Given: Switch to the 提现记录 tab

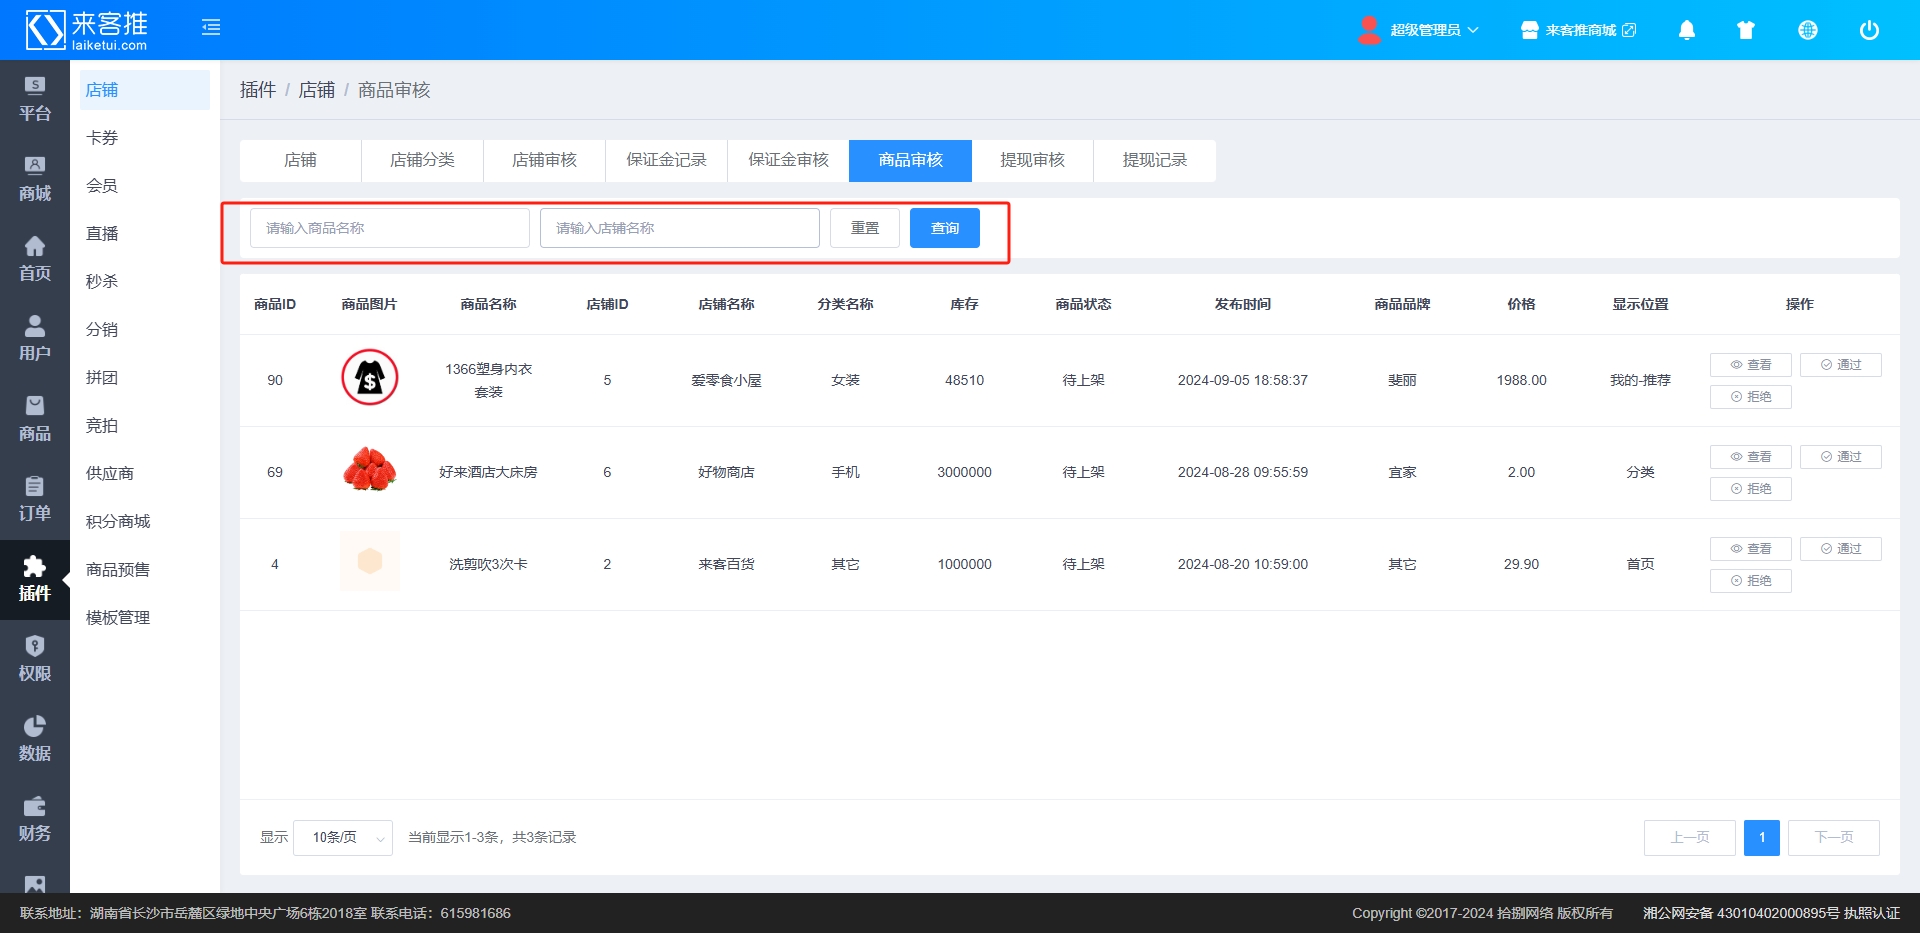Looking at the screenshot, I should point(1154,160).
